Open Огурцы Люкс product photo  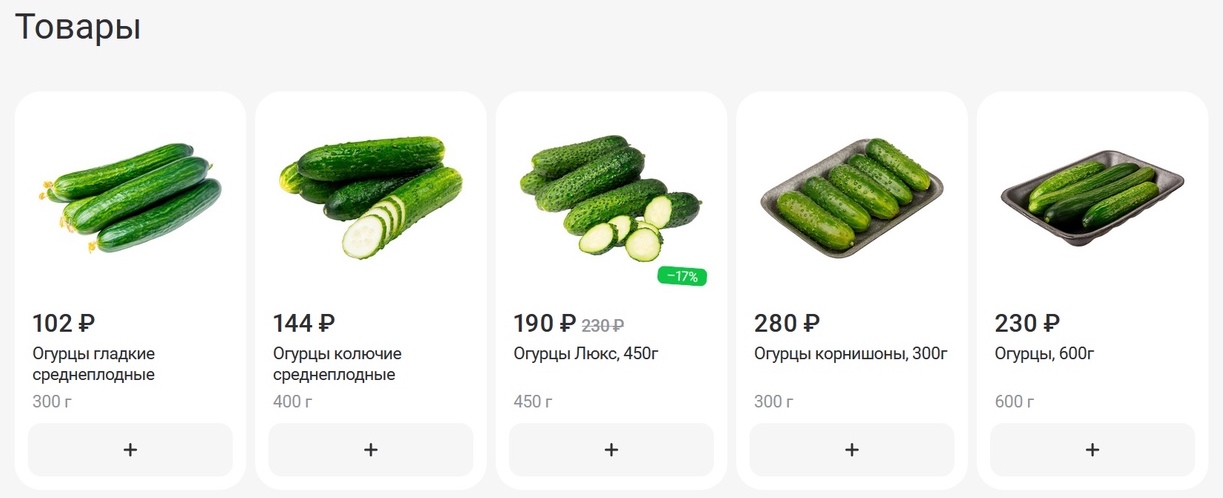tap(610, 196)
